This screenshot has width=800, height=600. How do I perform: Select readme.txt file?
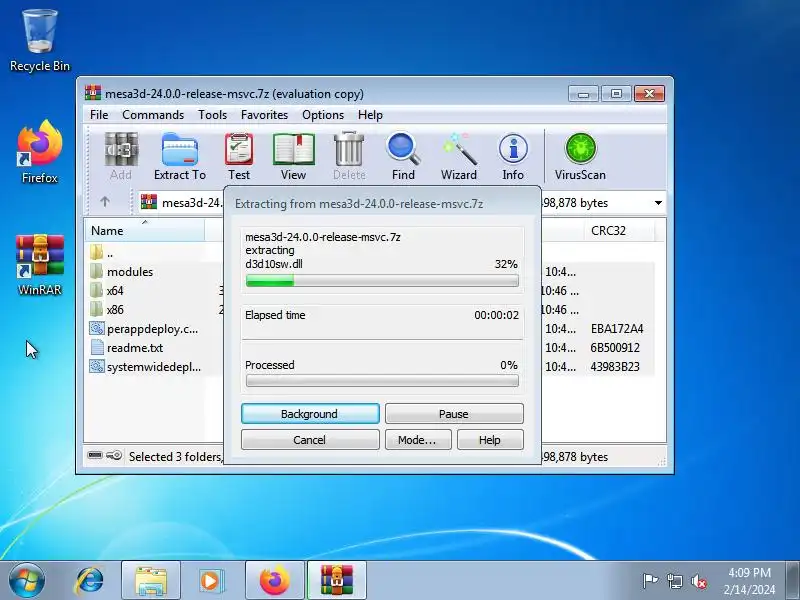(x=127, y=348)
